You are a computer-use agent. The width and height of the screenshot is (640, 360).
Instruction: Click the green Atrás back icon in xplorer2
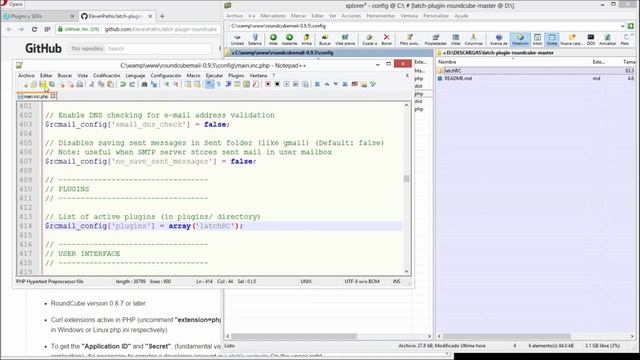(x=273, y=40)
